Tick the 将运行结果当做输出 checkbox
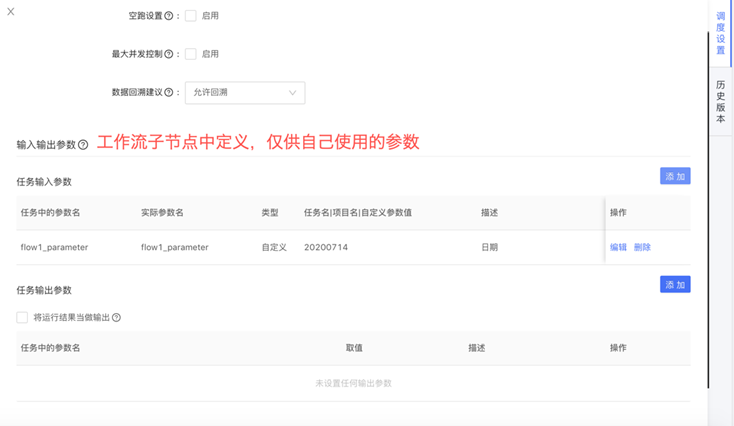Viewport: 734px width, 426px height. point(22,317)
